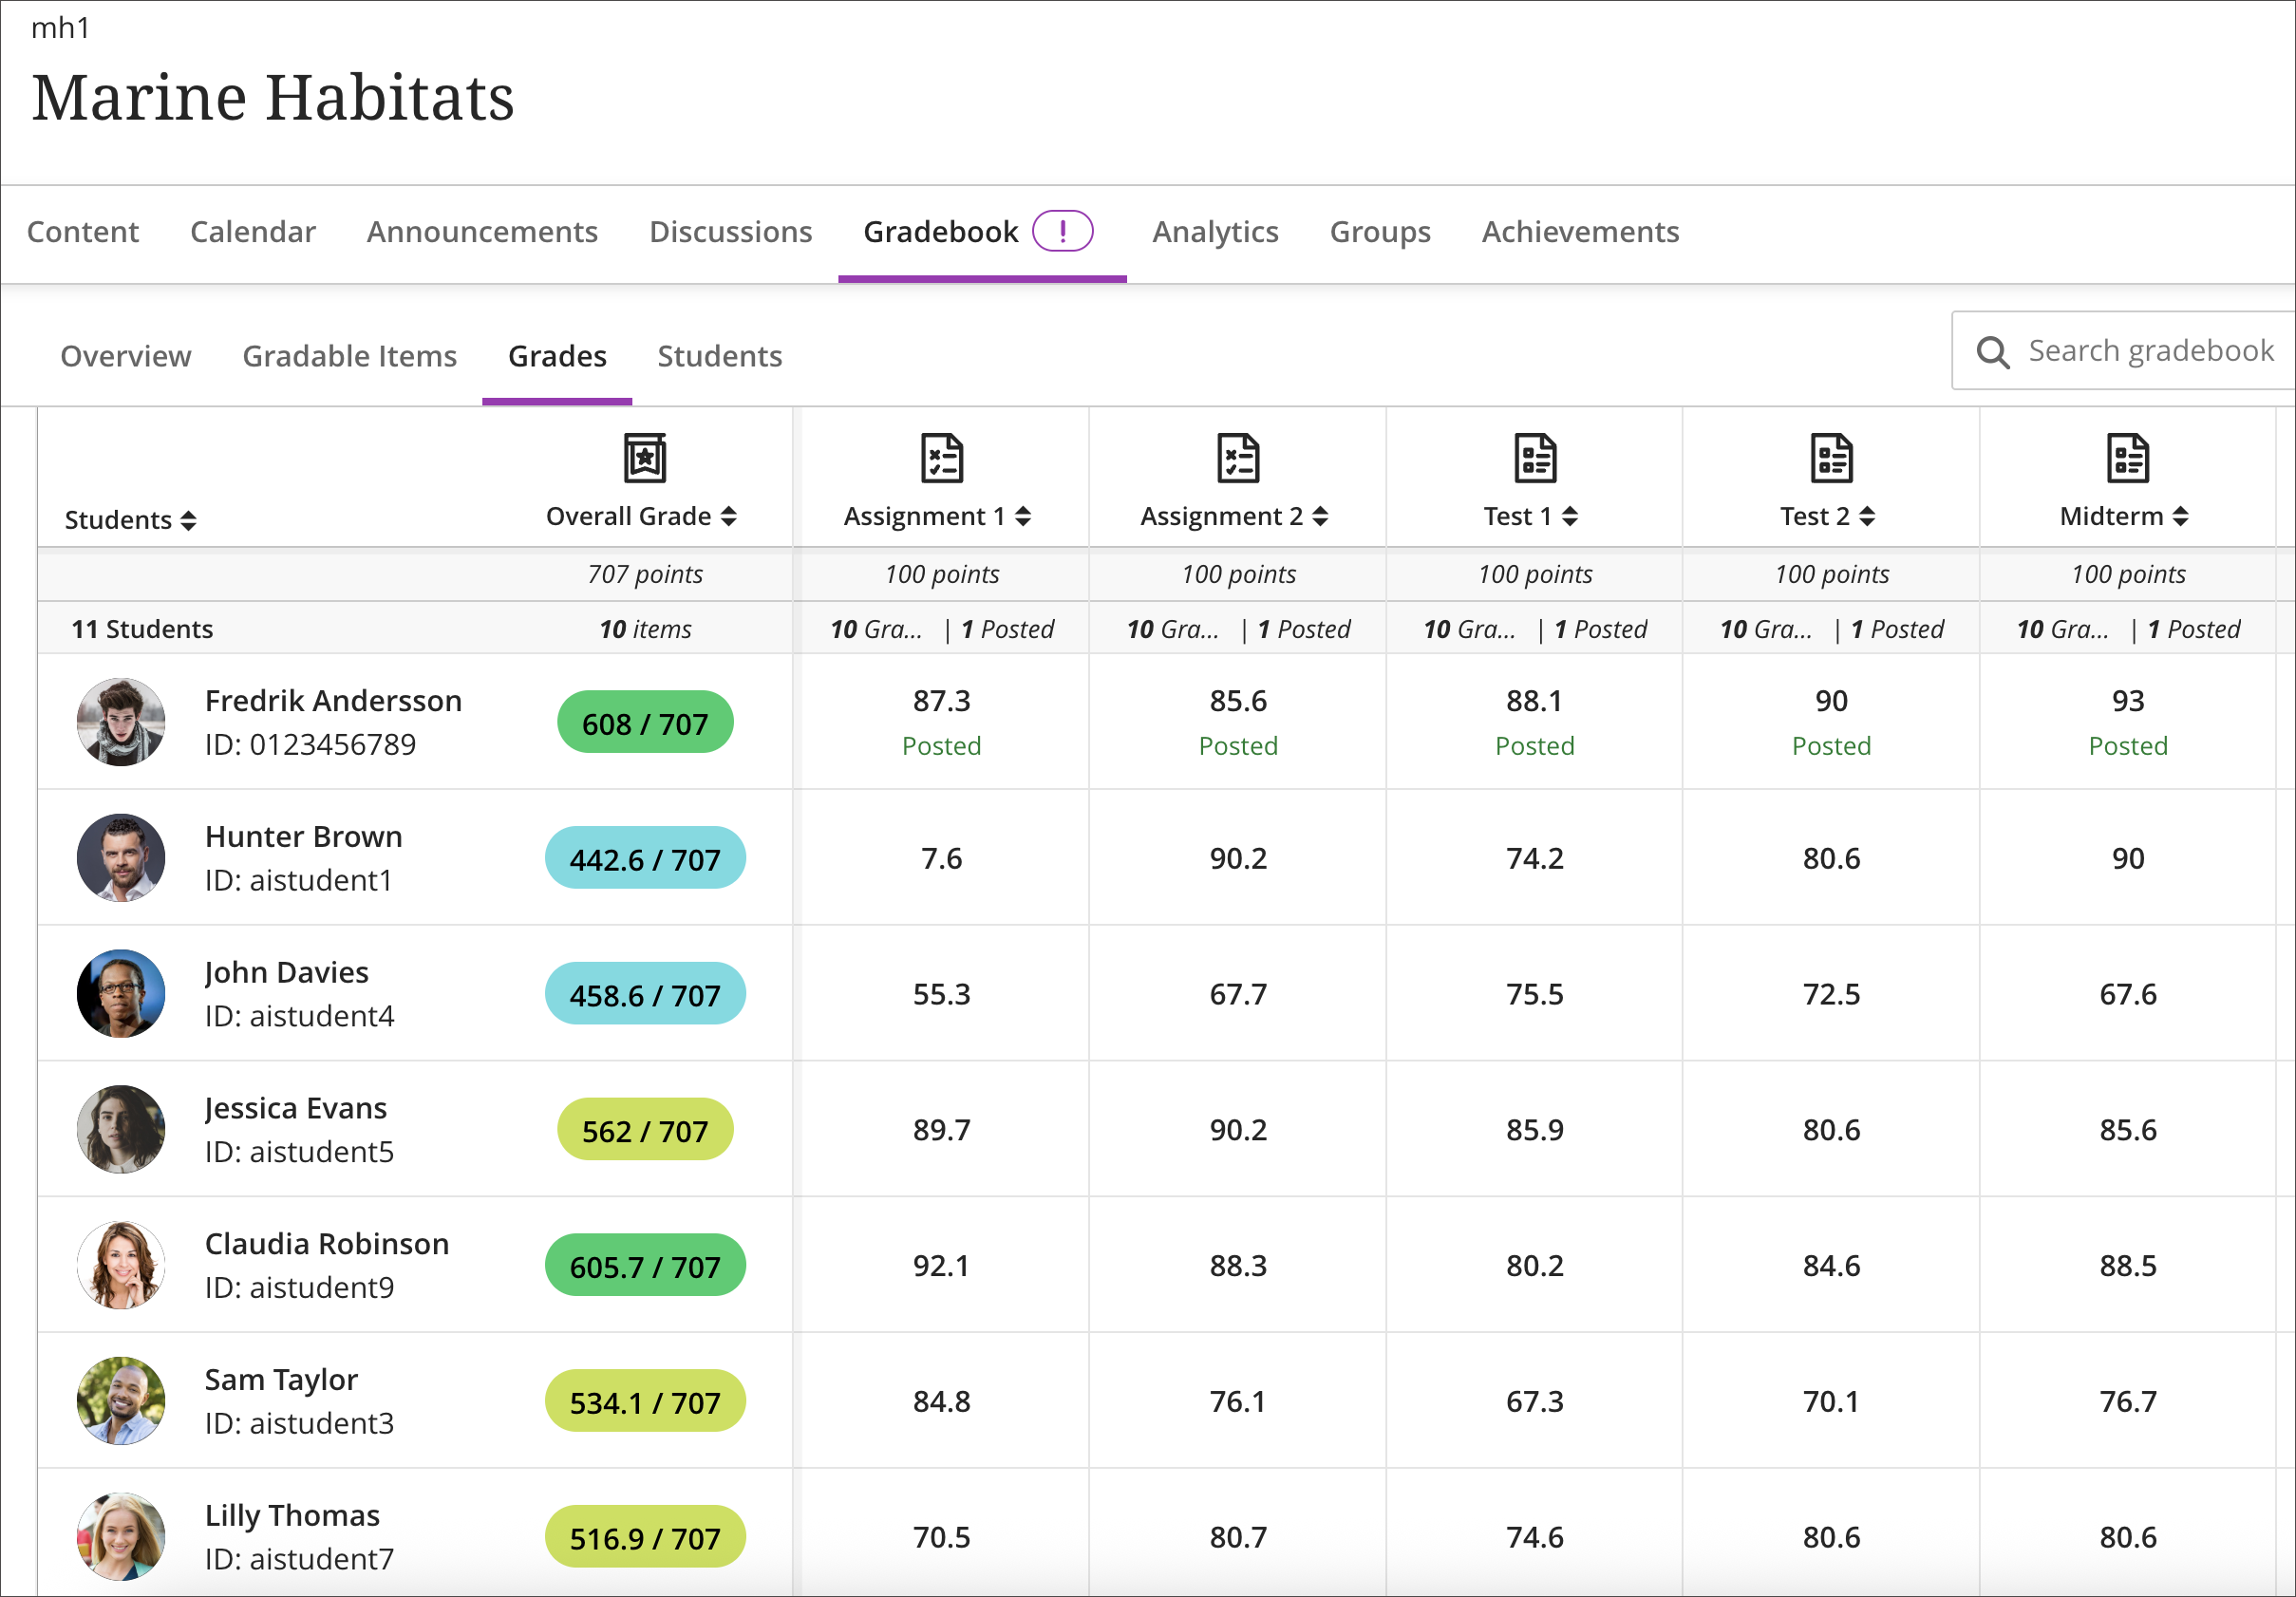Switch to Gradable Items view
The height and width of the screenshot is (1597, 2296).
point(349,356)
